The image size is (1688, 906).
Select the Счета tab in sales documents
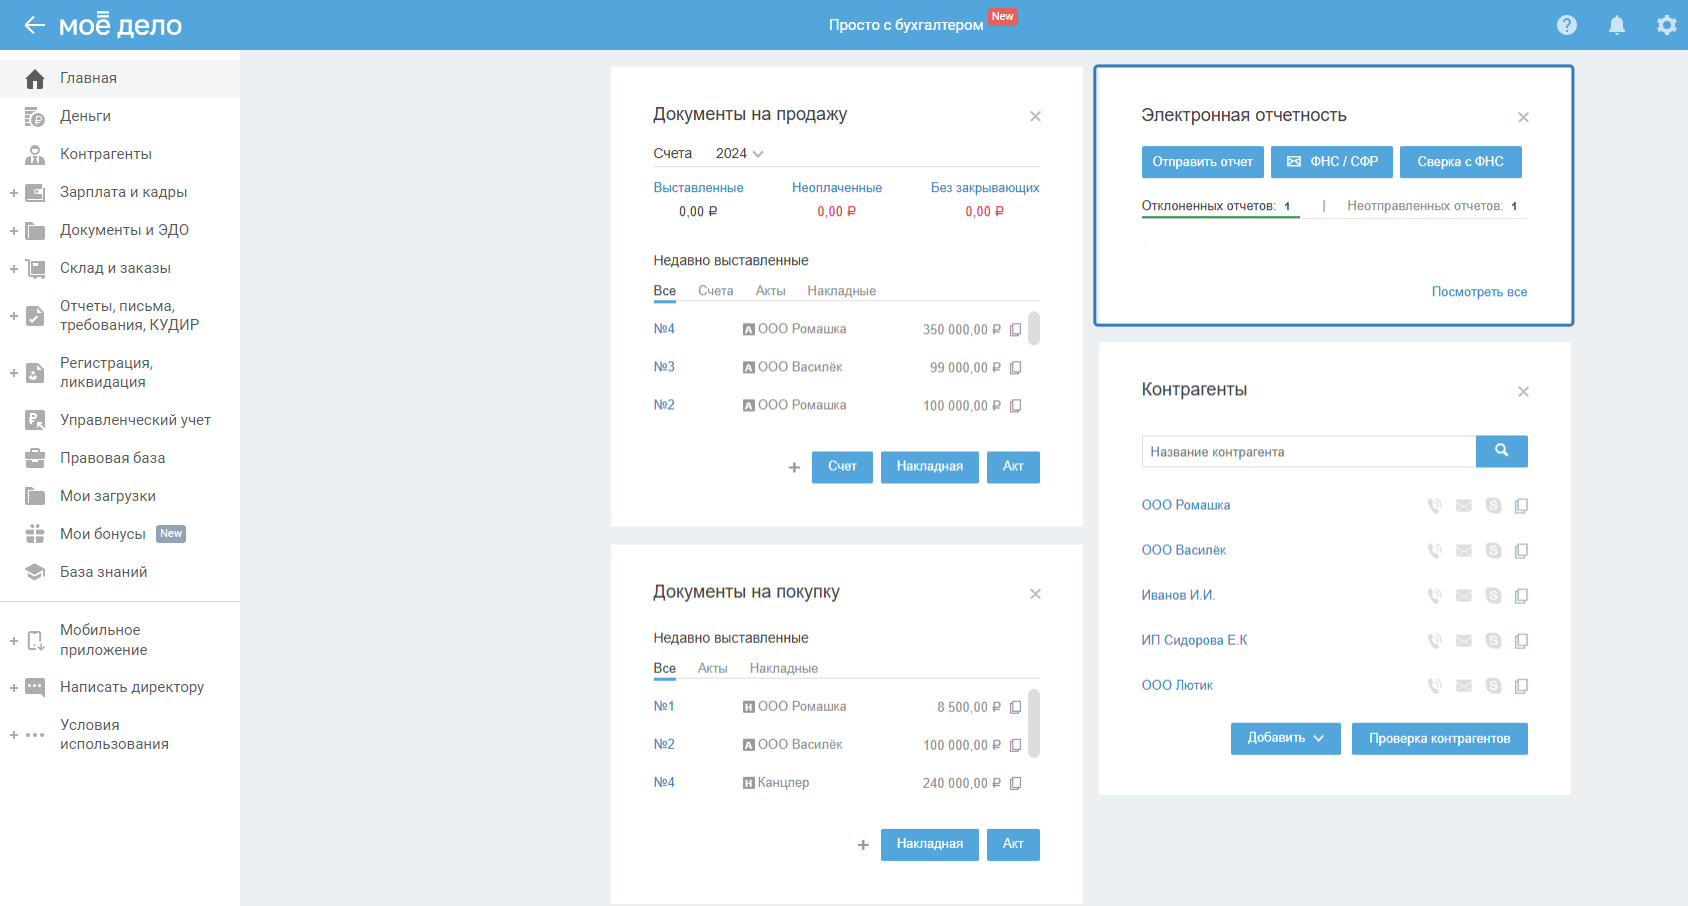(716, 291)
